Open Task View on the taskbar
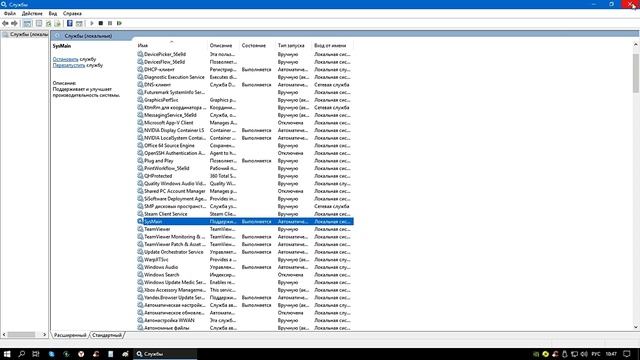This screenshot has width=640, height=360. pos(36,354)
